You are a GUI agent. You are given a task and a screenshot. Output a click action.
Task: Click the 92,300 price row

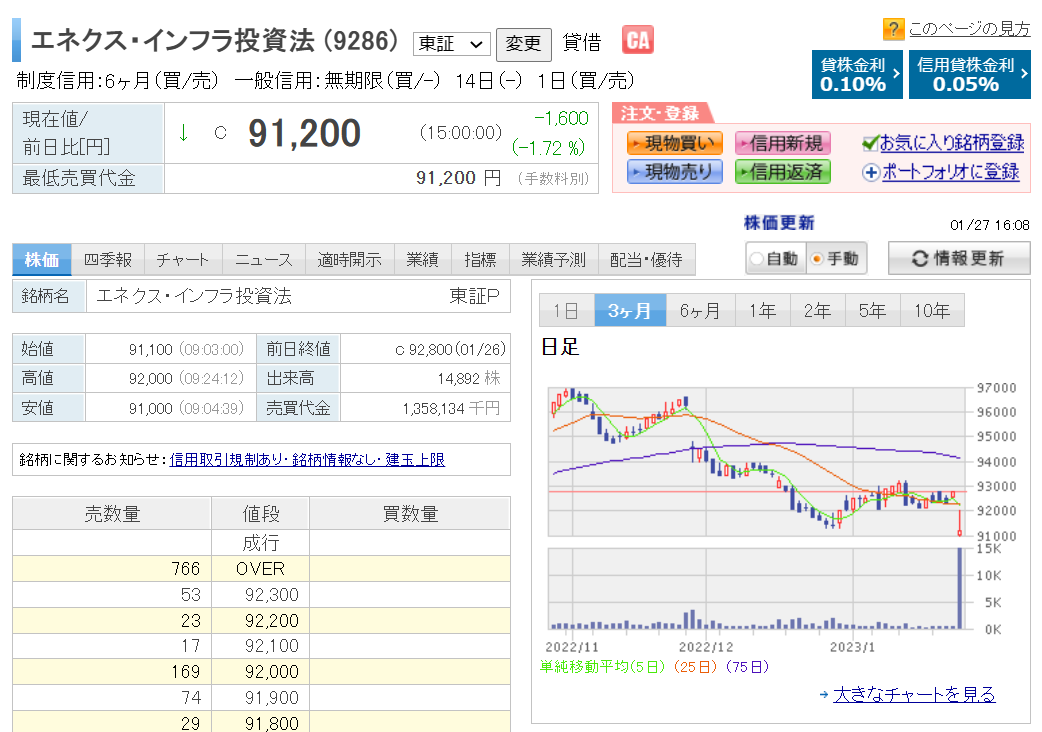tap(261, 595)
